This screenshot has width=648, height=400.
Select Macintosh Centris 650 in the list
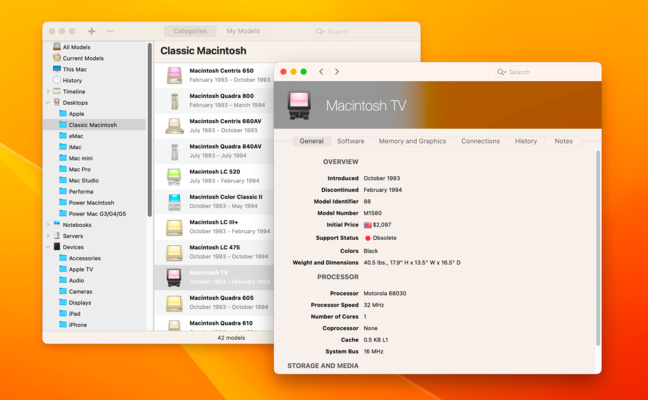point(214,75)
